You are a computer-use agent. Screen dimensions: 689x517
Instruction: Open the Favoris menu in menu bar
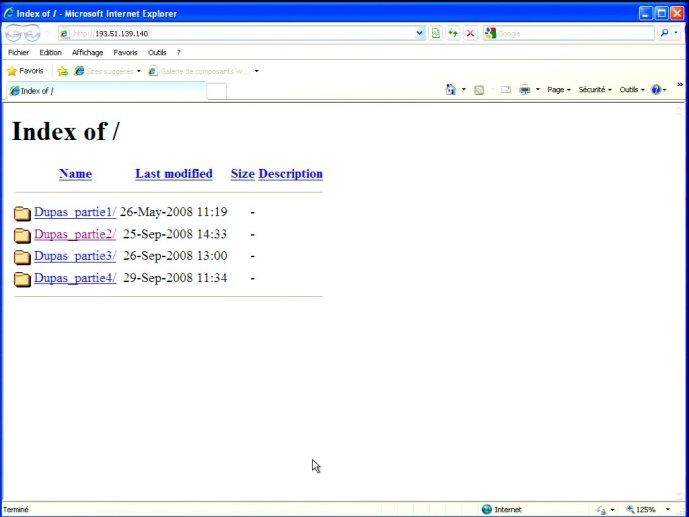click(x=125, y=52)
